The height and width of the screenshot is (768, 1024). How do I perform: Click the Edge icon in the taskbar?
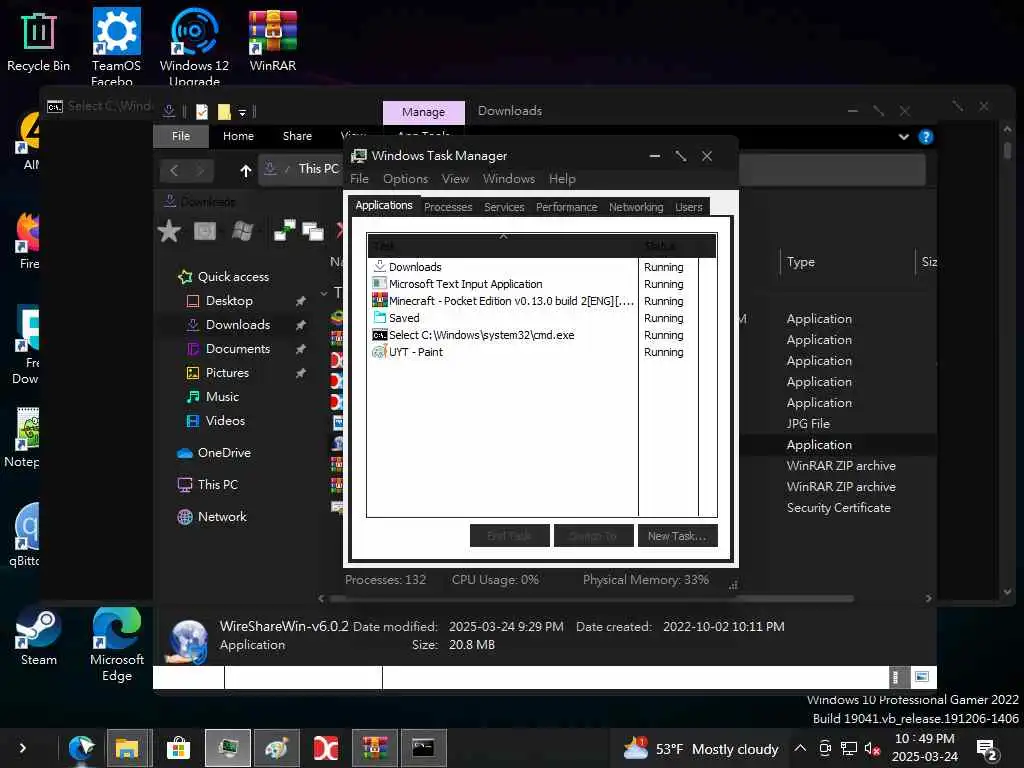[82, 748]
